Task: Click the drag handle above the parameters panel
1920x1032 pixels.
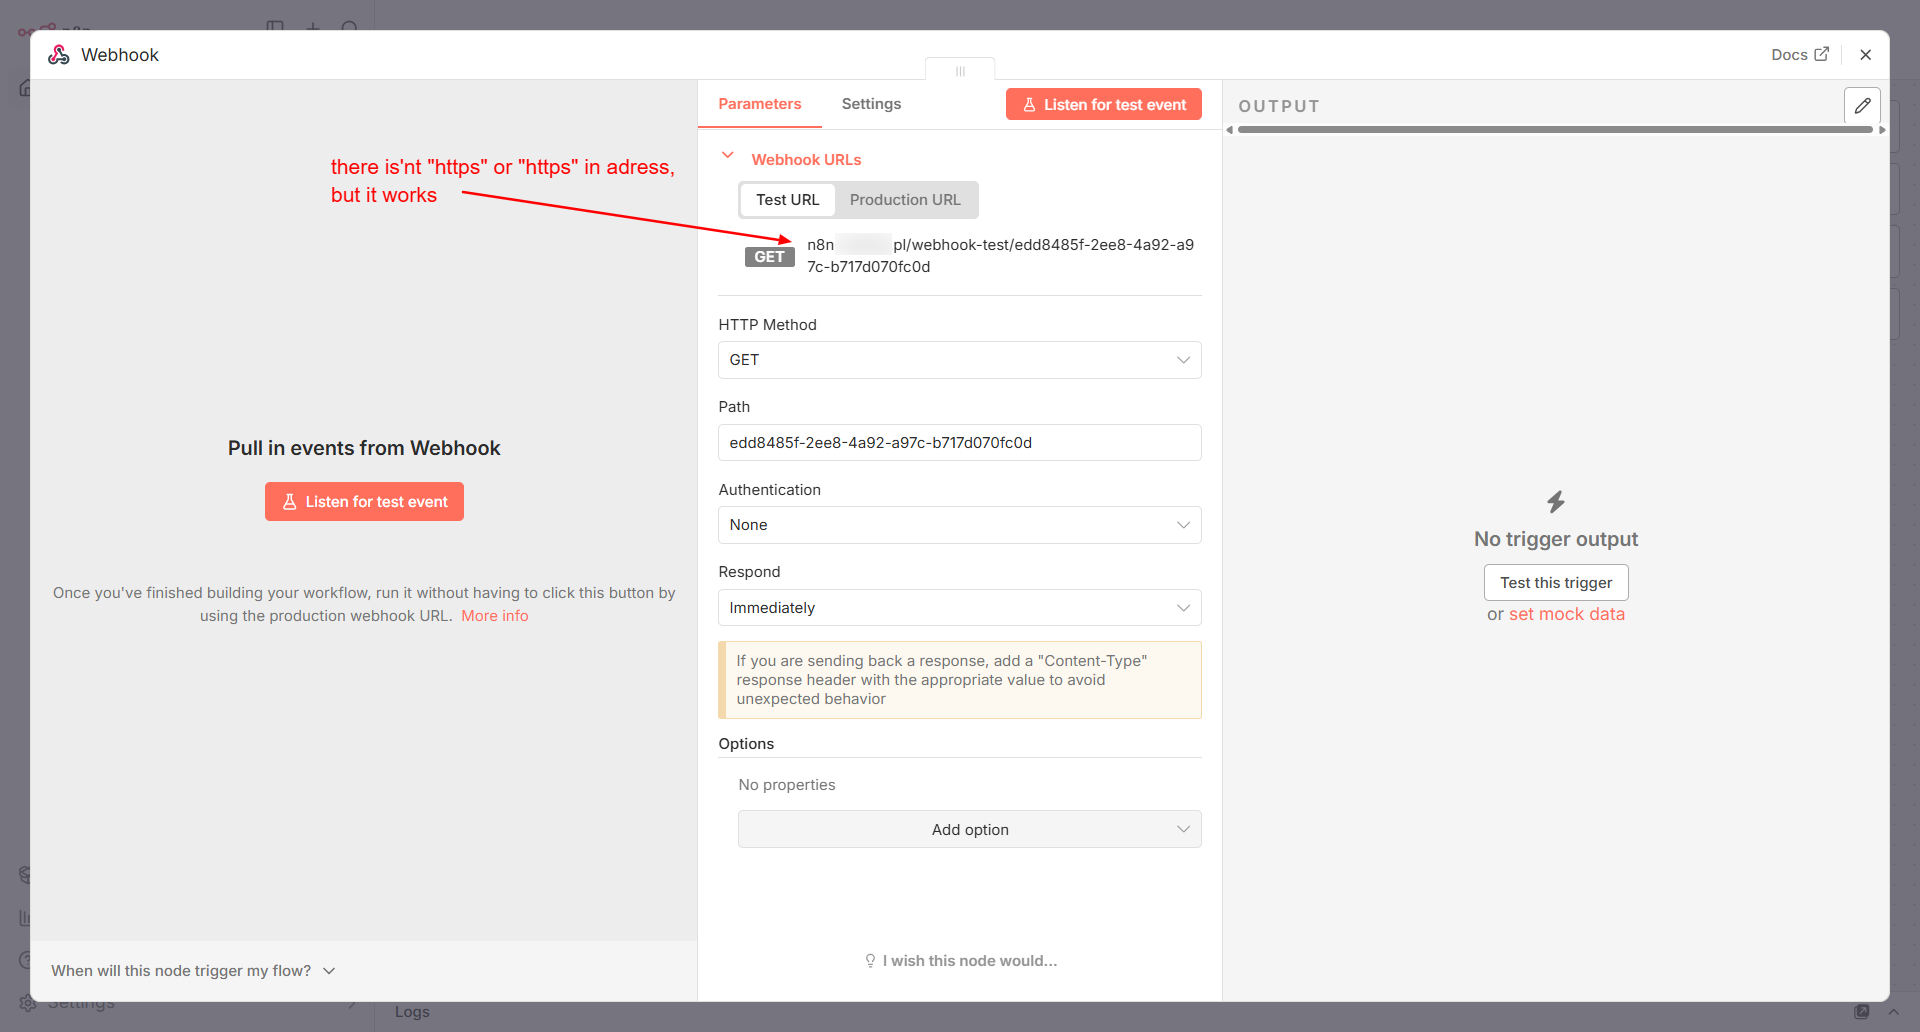Action: (x=960, y=71)
